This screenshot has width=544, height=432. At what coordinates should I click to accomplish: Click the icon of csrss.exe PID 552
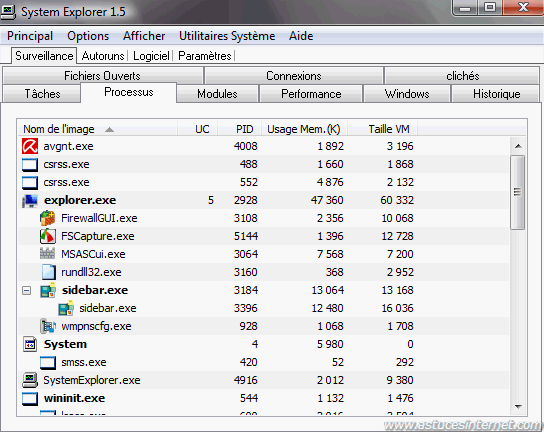tap(30, 183)
